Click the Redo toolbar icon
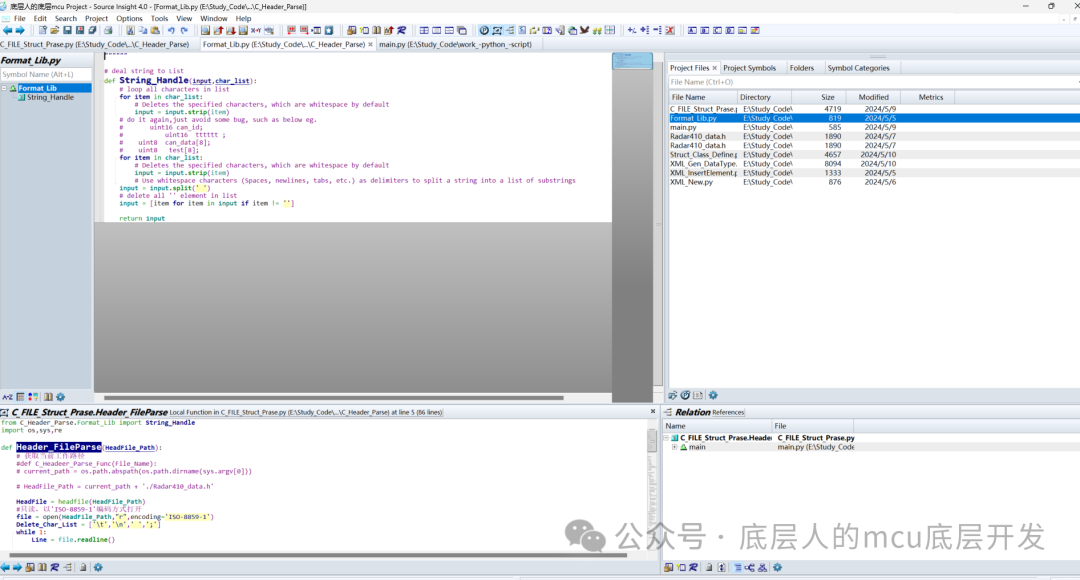The height and width of the screenshot is (580, 1080). (184, 30)
